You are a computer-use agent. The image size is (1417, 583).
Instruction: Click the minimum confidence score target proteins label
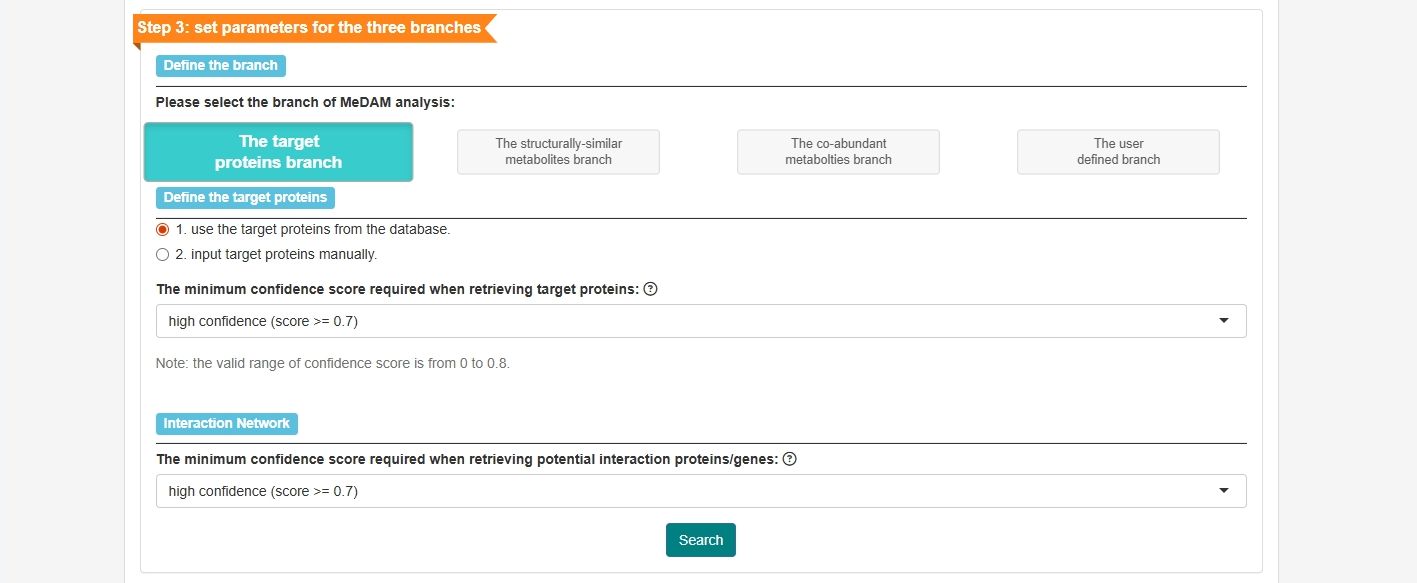(397, 289)
